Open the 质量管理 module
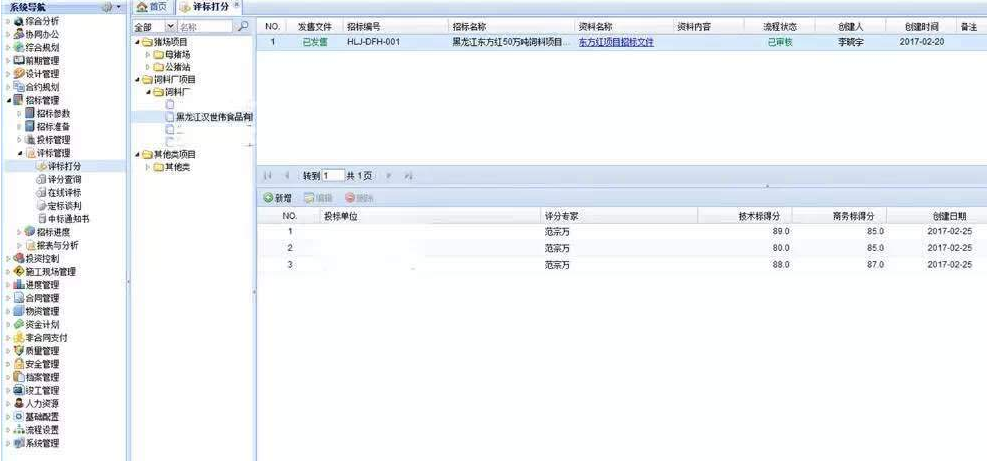Screen dimensions: 987x461 (x=46, y=350)
